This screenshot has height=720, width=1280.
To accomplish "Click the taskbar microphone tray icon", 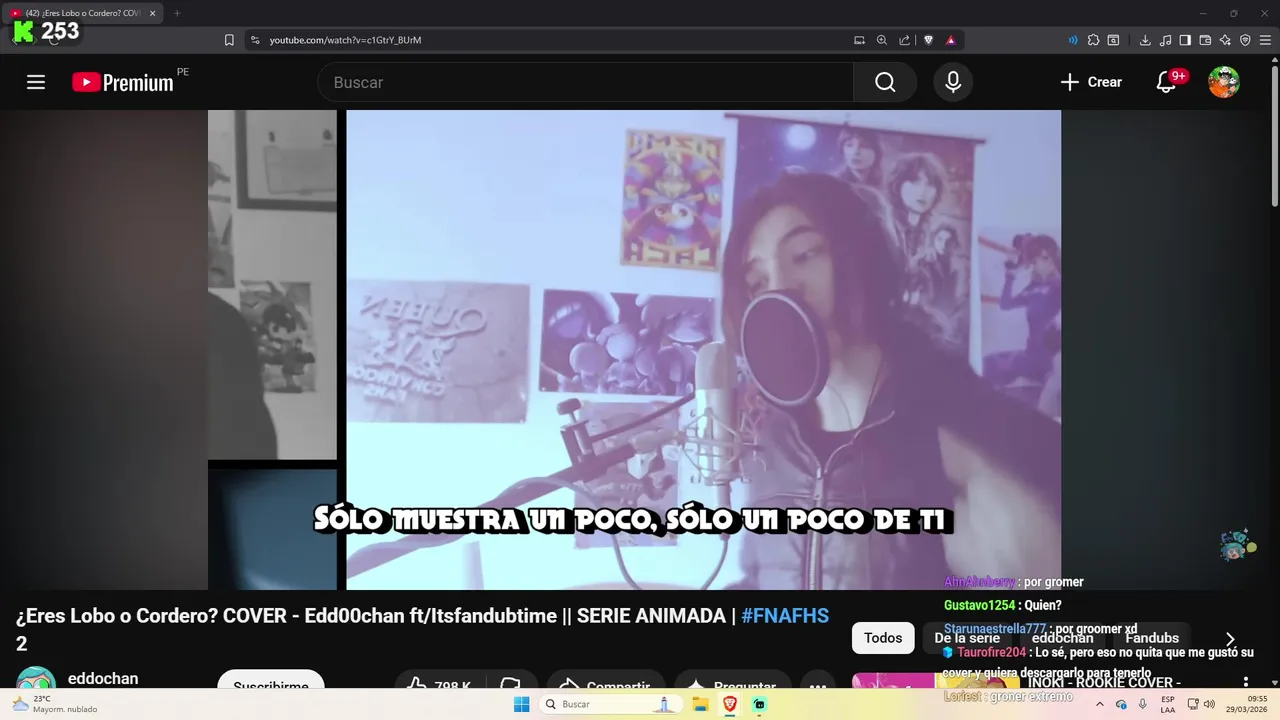I will (x=1142, y=704).
